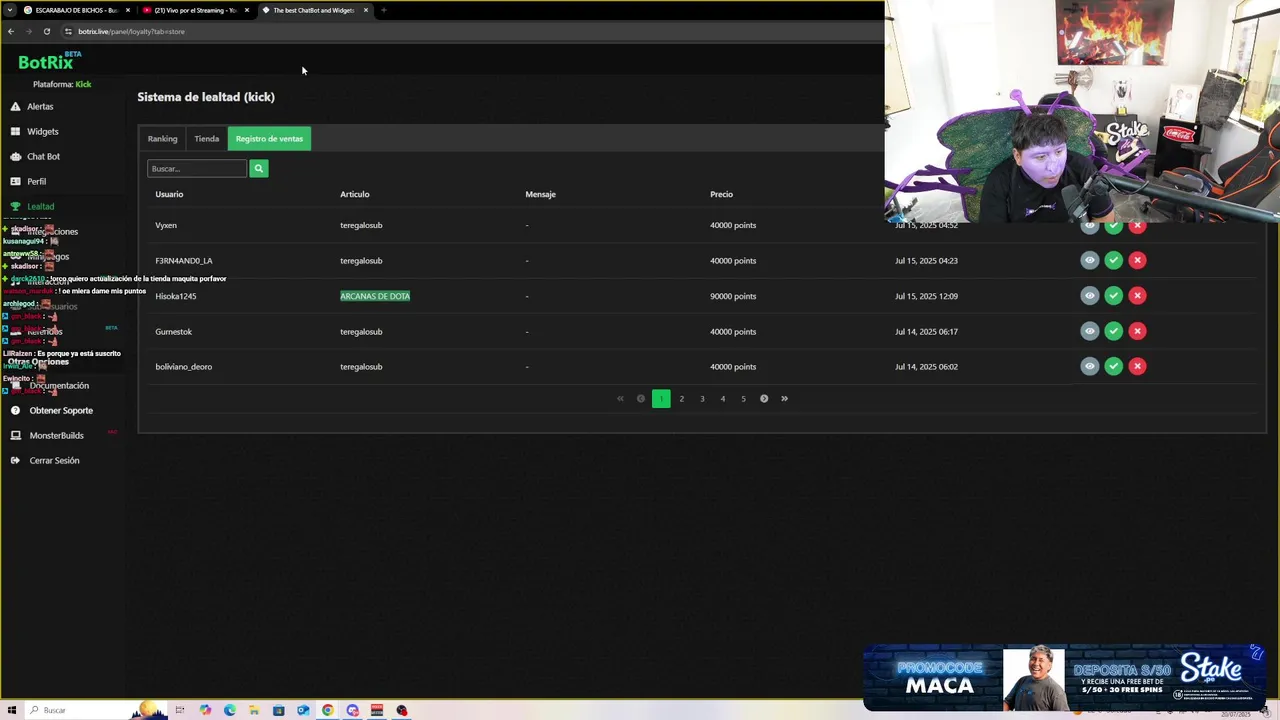1280x720 pixels.
Task: Open the browser tab search dropdown
Action: 9,10
